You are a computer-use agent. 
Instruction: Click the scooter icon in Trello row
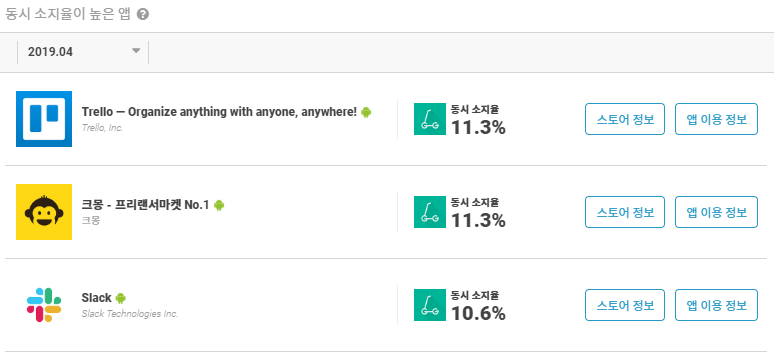429,119
